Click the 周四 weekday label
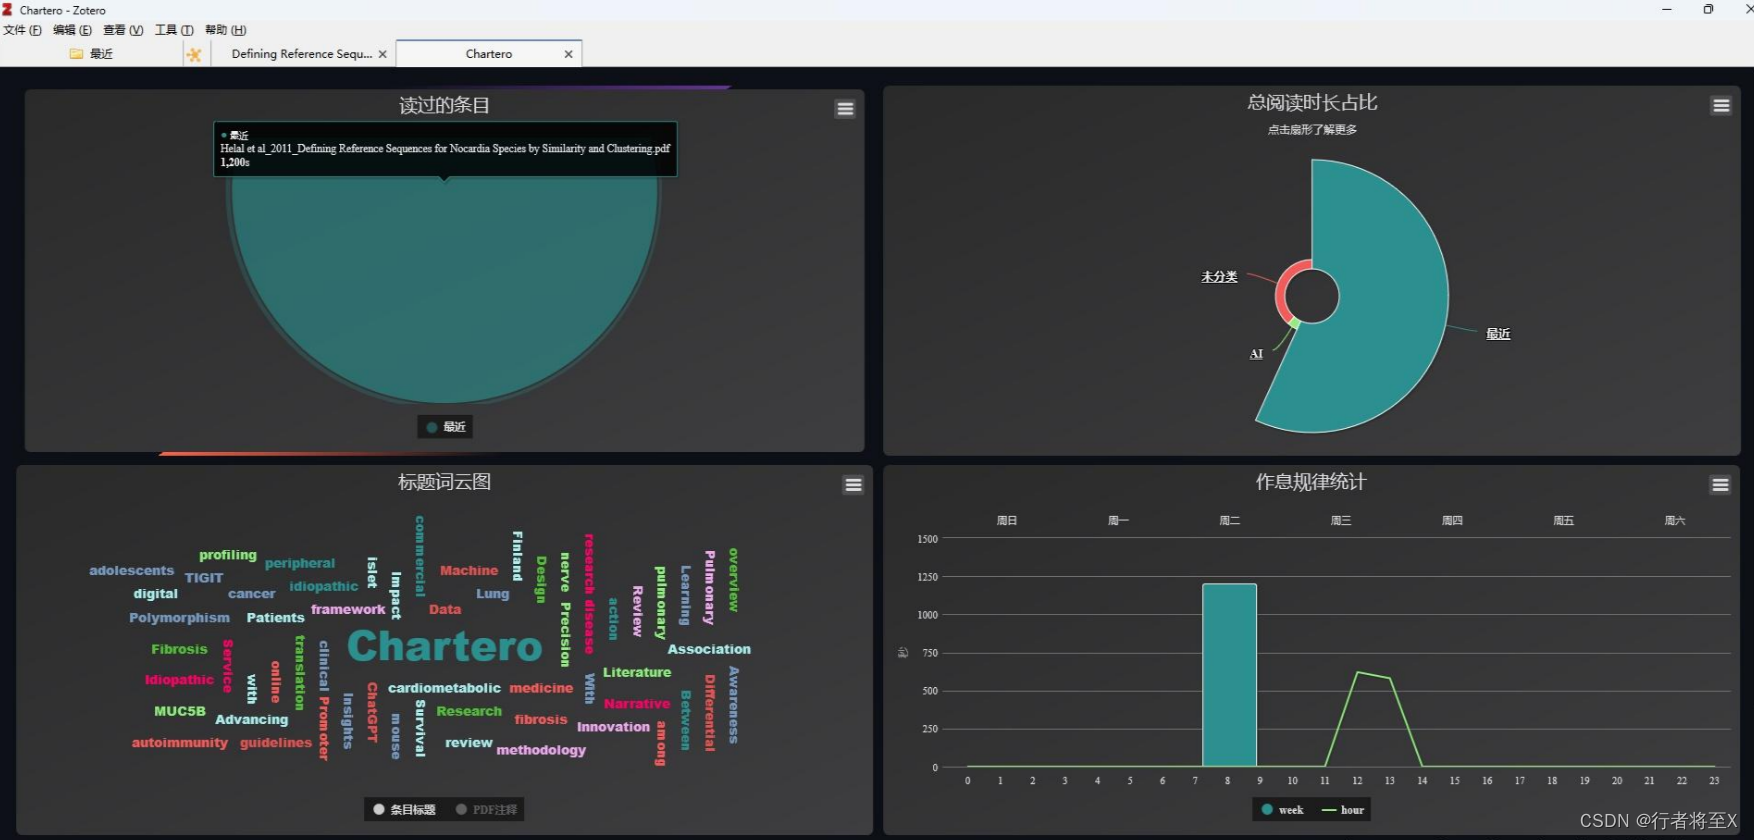This screenshot has width=1754, height=840. [x=1452, y=521]
